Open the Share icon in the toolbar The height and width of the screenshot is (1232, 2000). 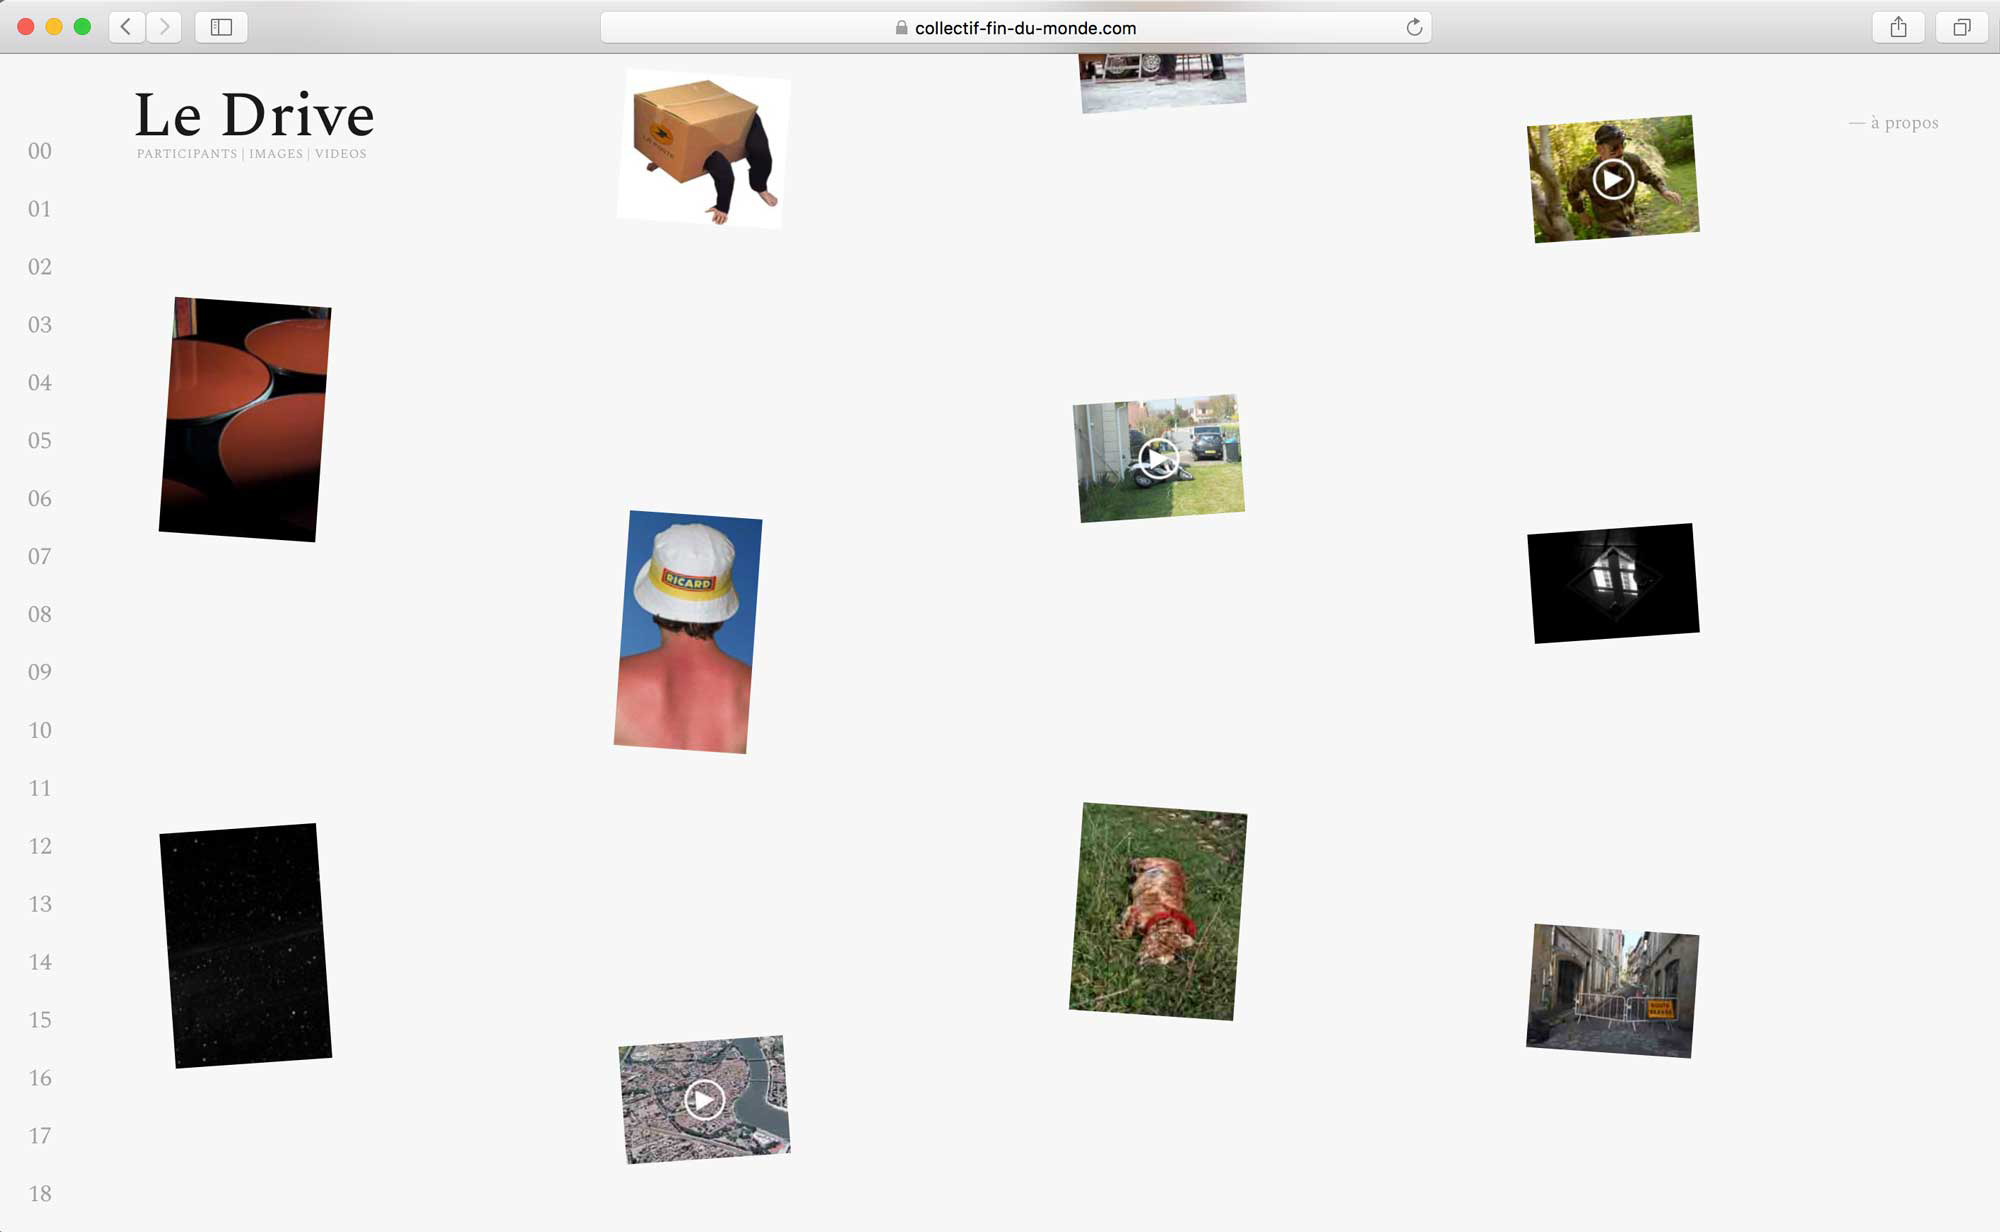[x=1898, y=27]
